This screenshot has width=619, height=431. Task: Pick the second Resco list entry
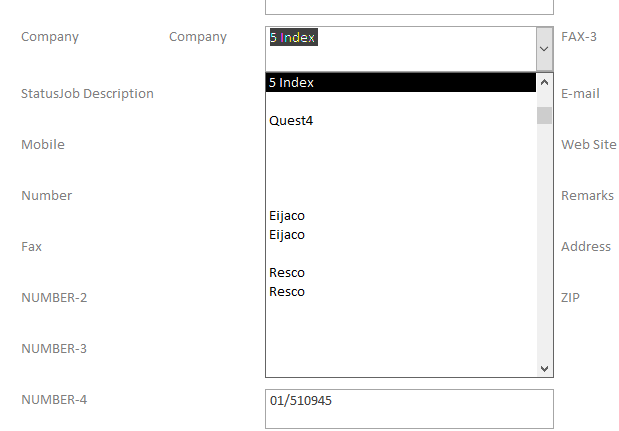pos(287,291)
